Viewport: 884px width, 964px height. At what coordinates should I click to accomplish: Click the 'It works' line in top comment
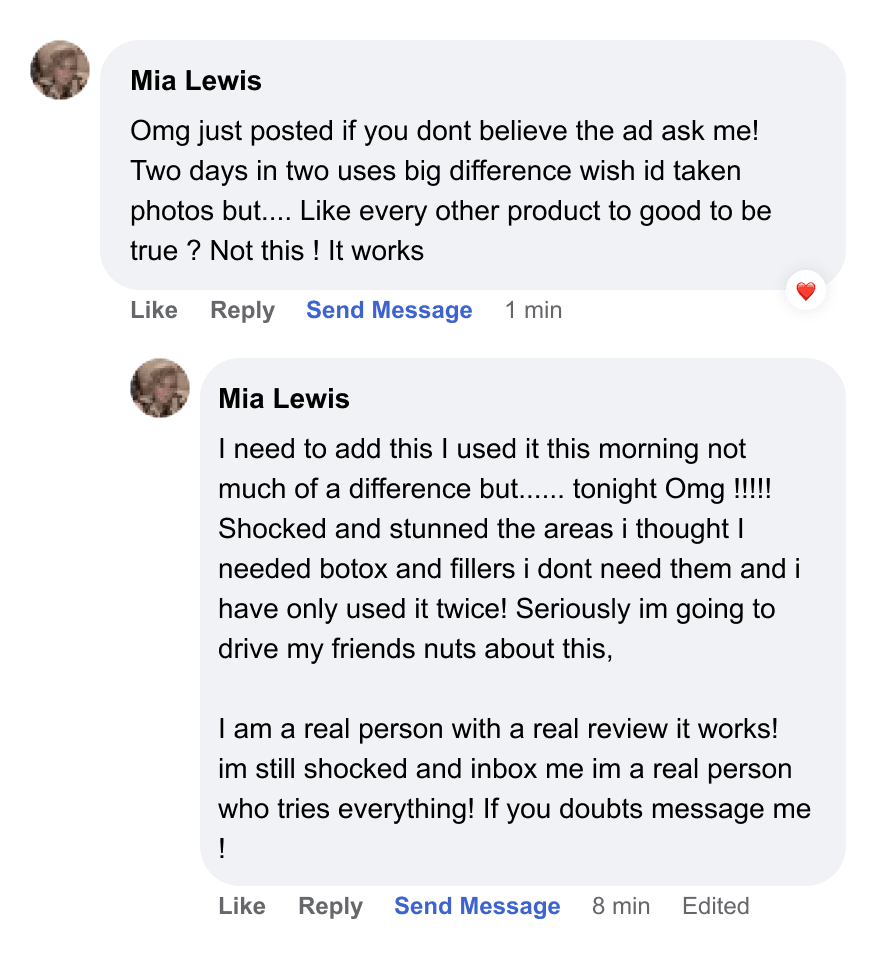pyautogui.click(x=277, y=251)
